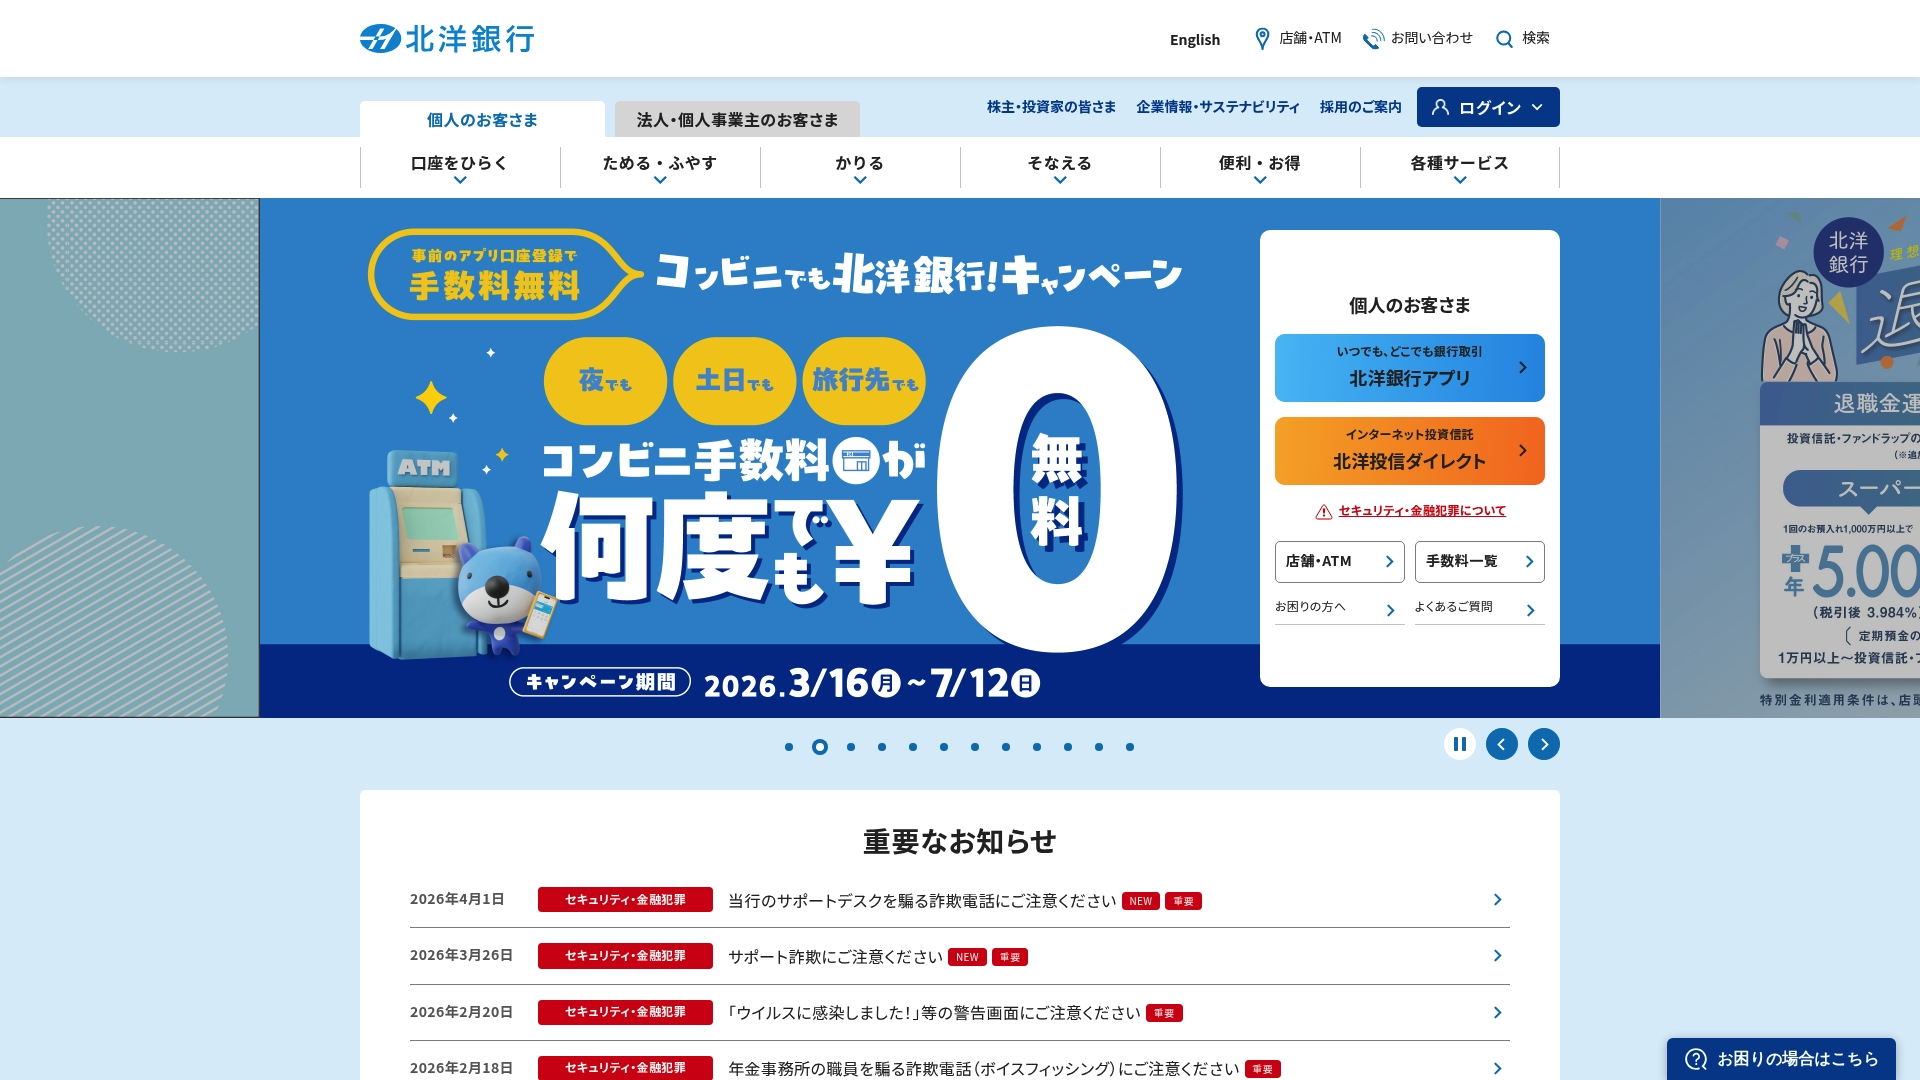1920x1080 pixels.
Task: Open the ログイン dropdown
Action: coord(1488,107)
